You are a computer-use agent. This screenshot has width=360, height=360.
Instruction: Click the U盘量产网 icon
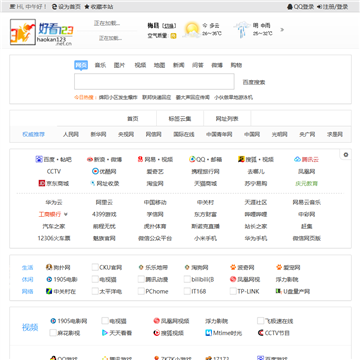coord(278,291)
